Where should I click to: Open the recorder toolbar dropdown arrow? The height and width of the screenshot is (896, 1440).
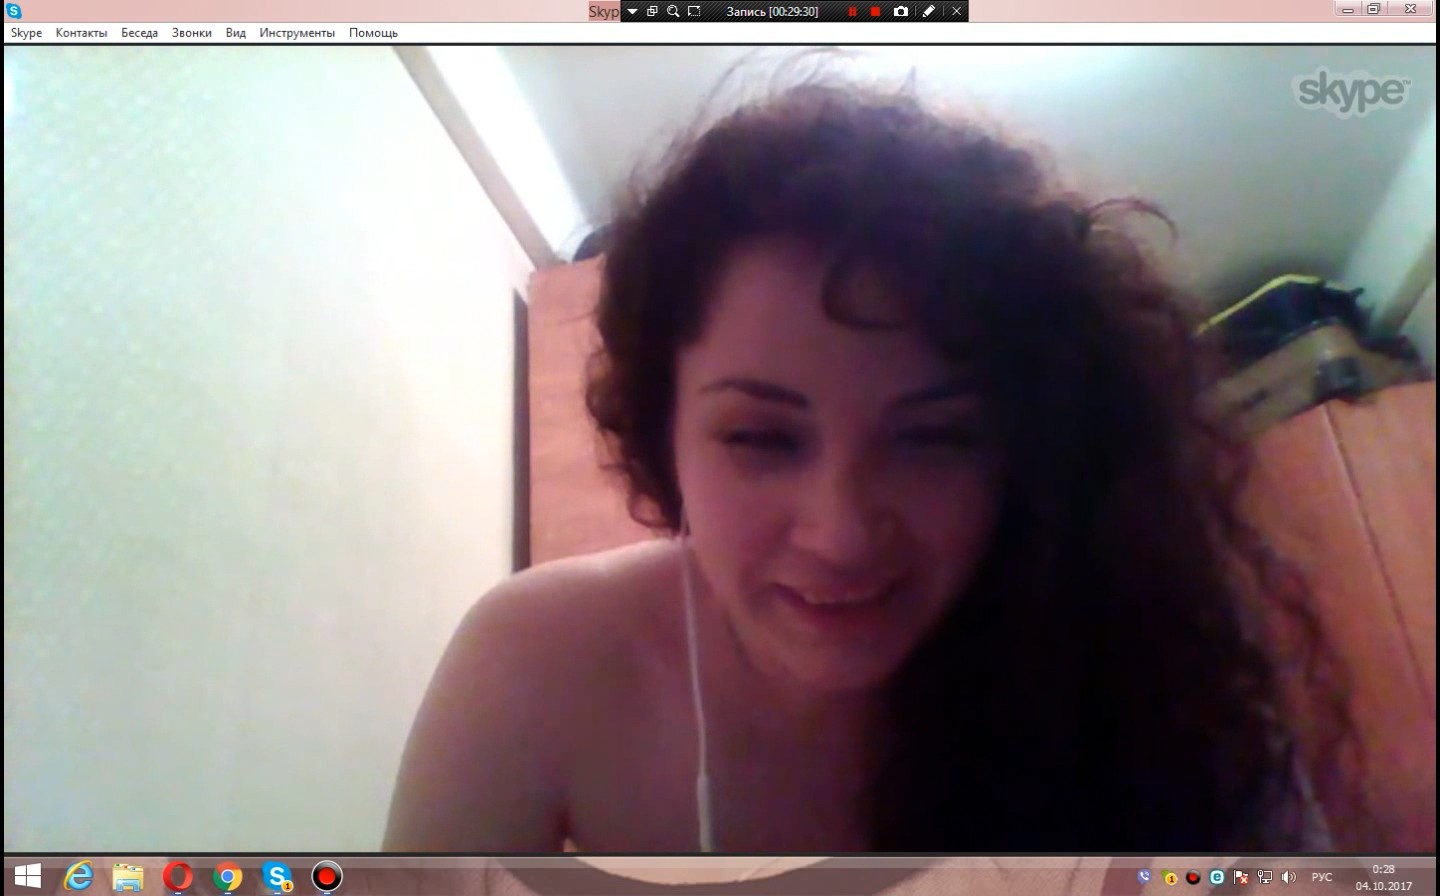[x=632, y=12]
